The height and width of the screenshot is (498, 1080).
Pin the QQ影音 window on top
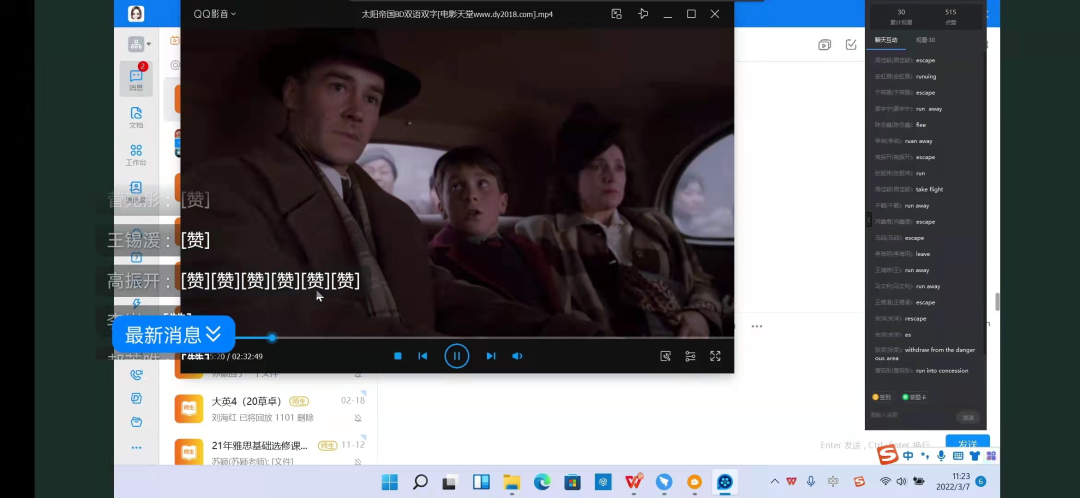click(x=643, y=14)
